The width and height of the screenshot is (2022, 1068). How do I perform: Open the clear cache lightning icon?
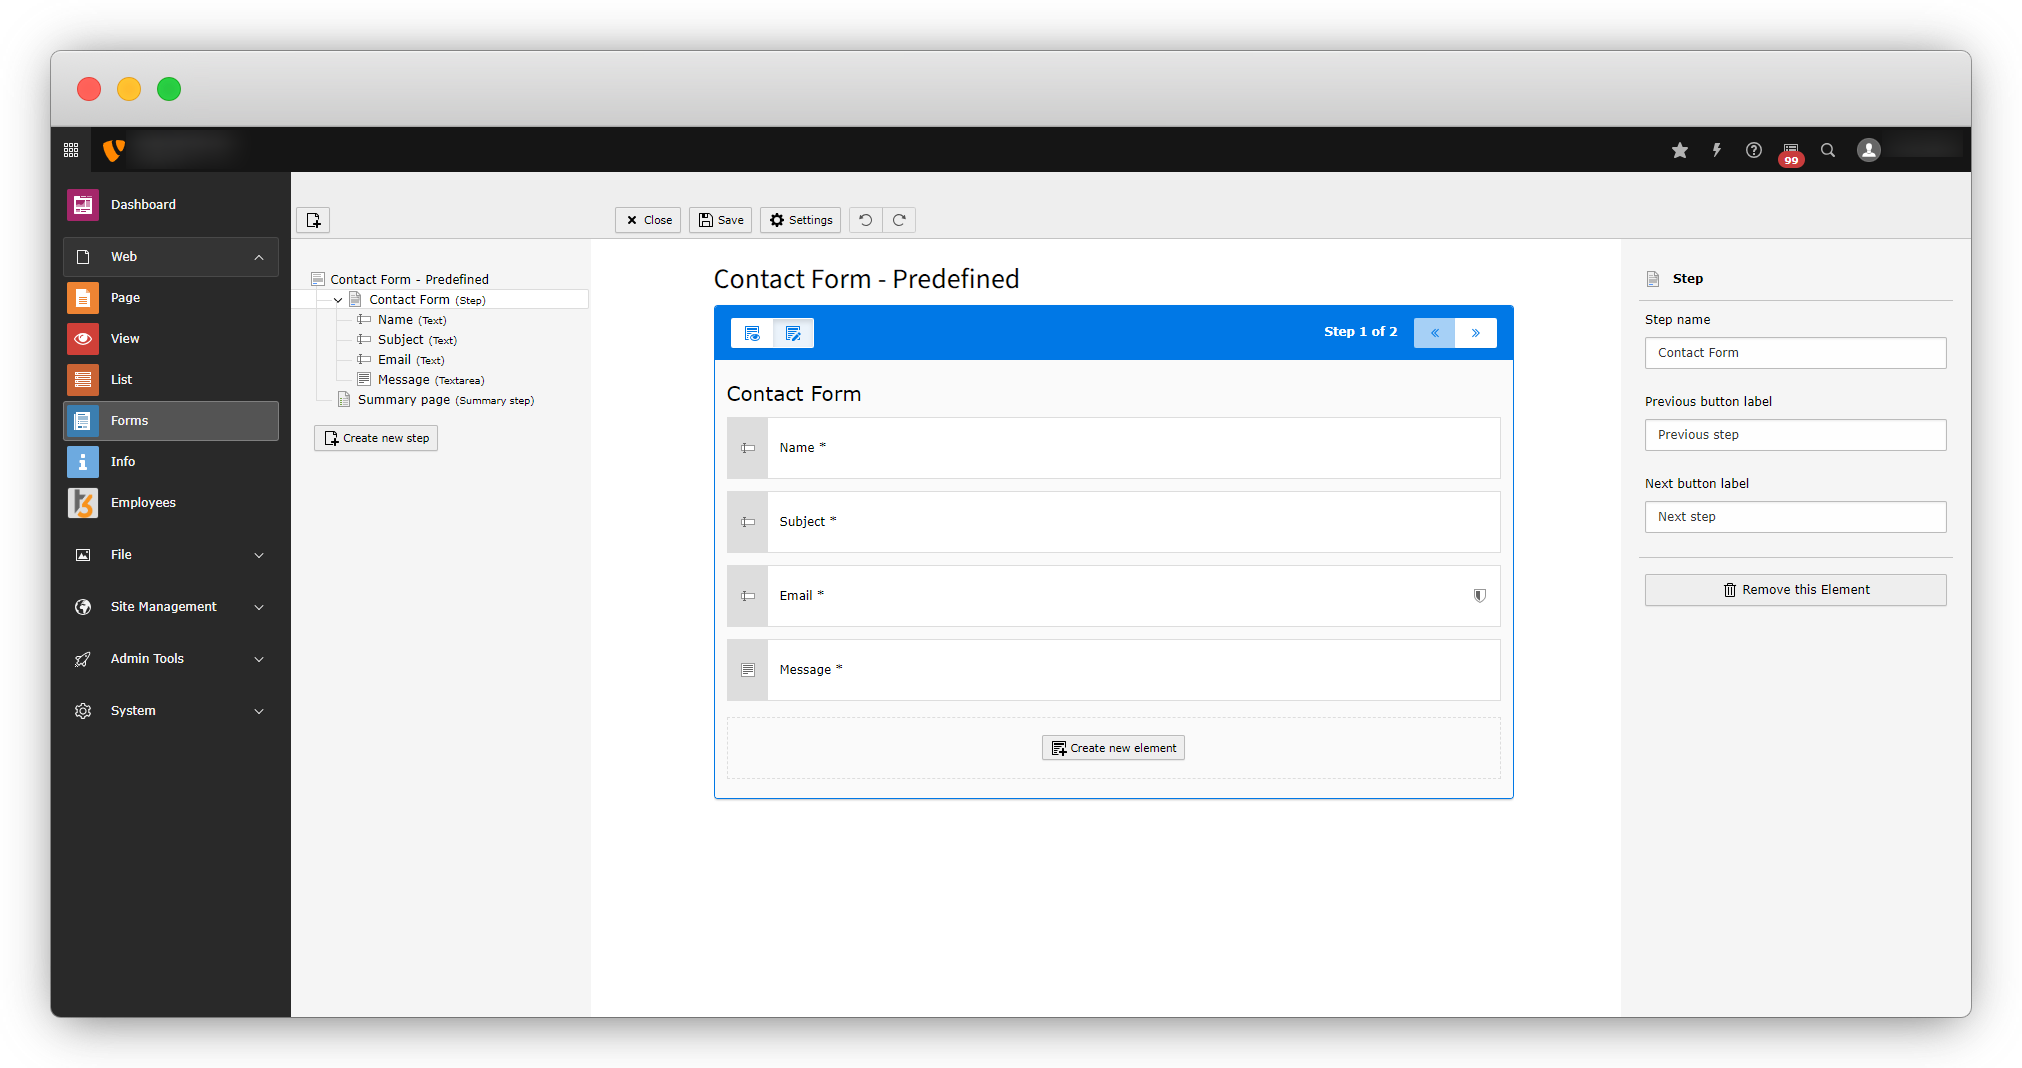click(1717, 150)
